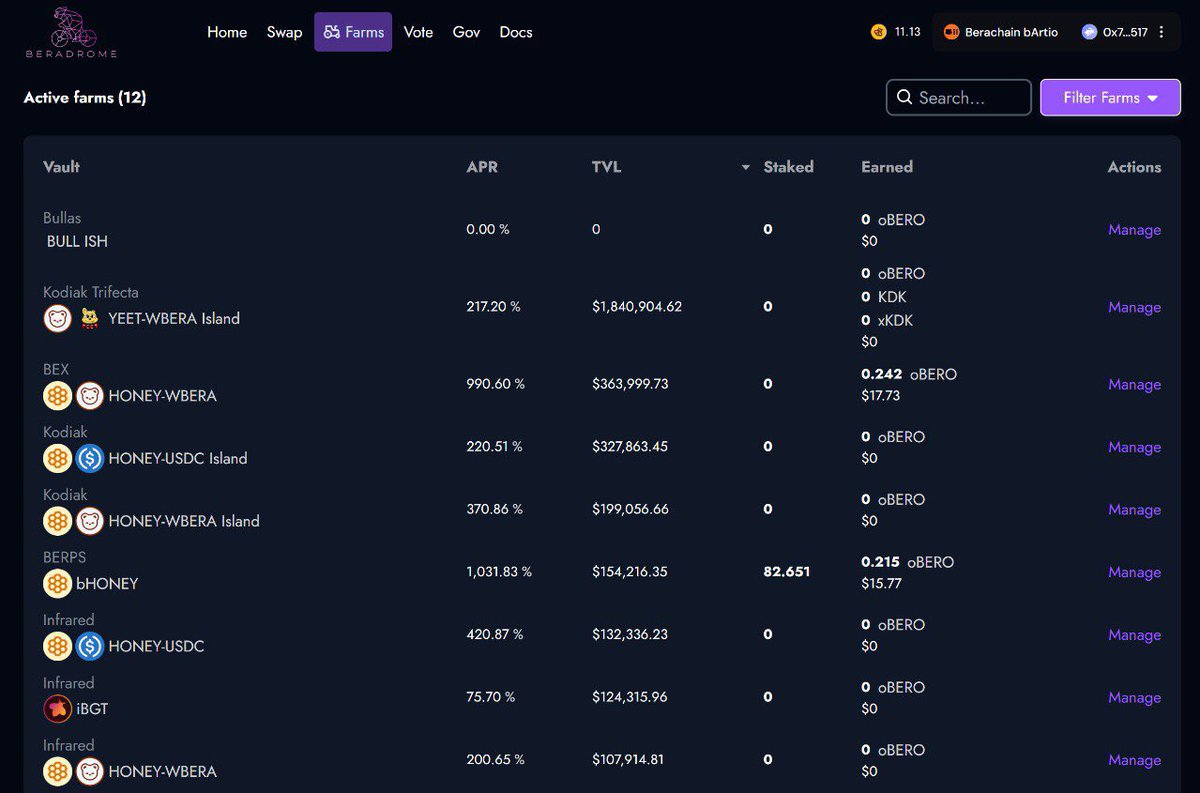Viewport: 1200px width, 793px height.
Task: Open the Docs link in navigation
Action: coord(516,32)
